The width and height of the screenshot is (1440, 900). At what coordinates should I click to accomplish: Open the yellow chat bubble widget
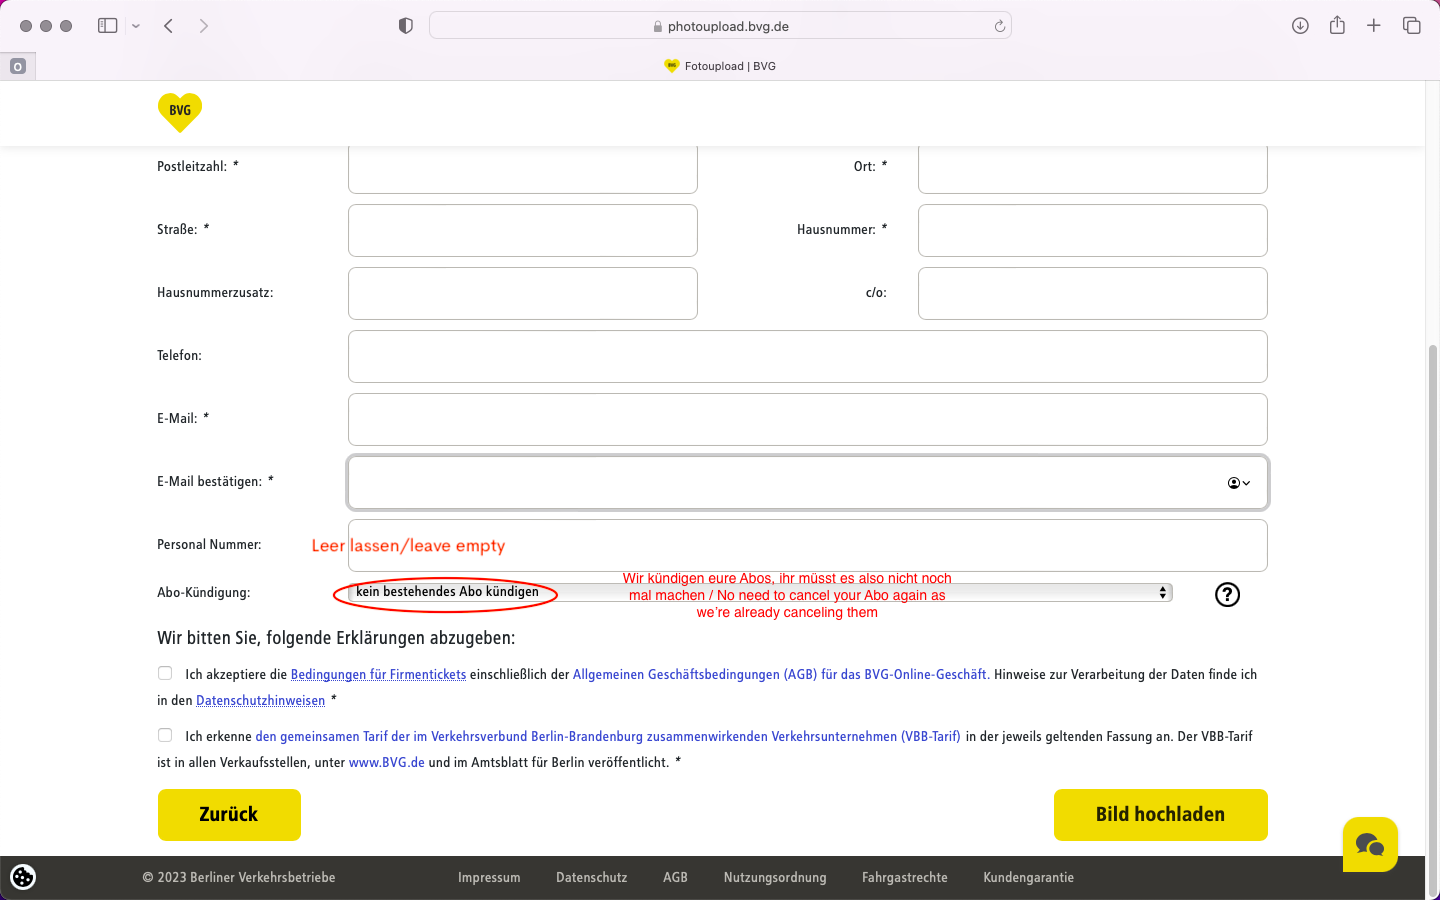(x=1370, y=845)
